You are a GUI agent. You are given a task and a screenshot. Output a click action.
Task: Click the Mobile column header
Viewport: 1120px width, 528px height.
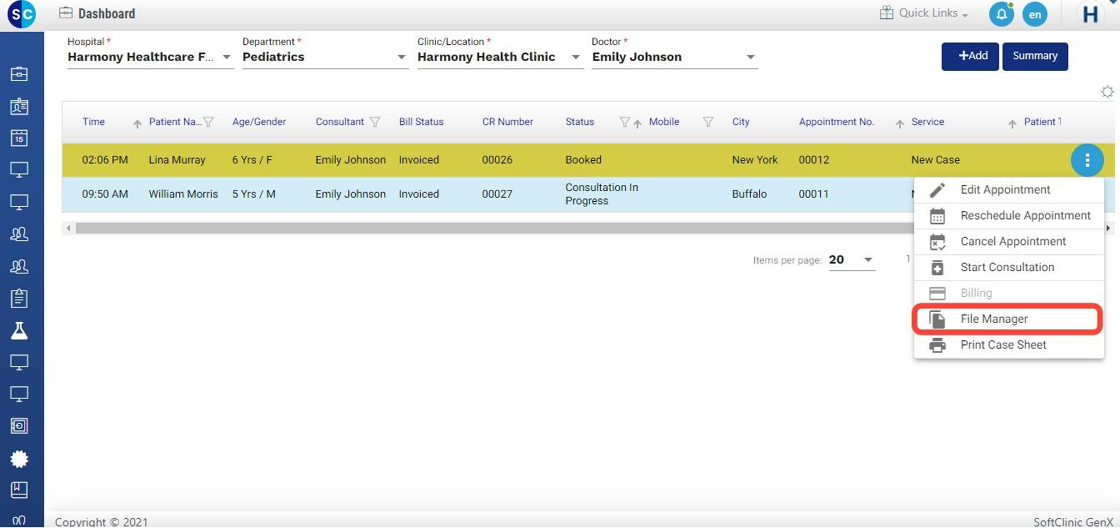664,122
